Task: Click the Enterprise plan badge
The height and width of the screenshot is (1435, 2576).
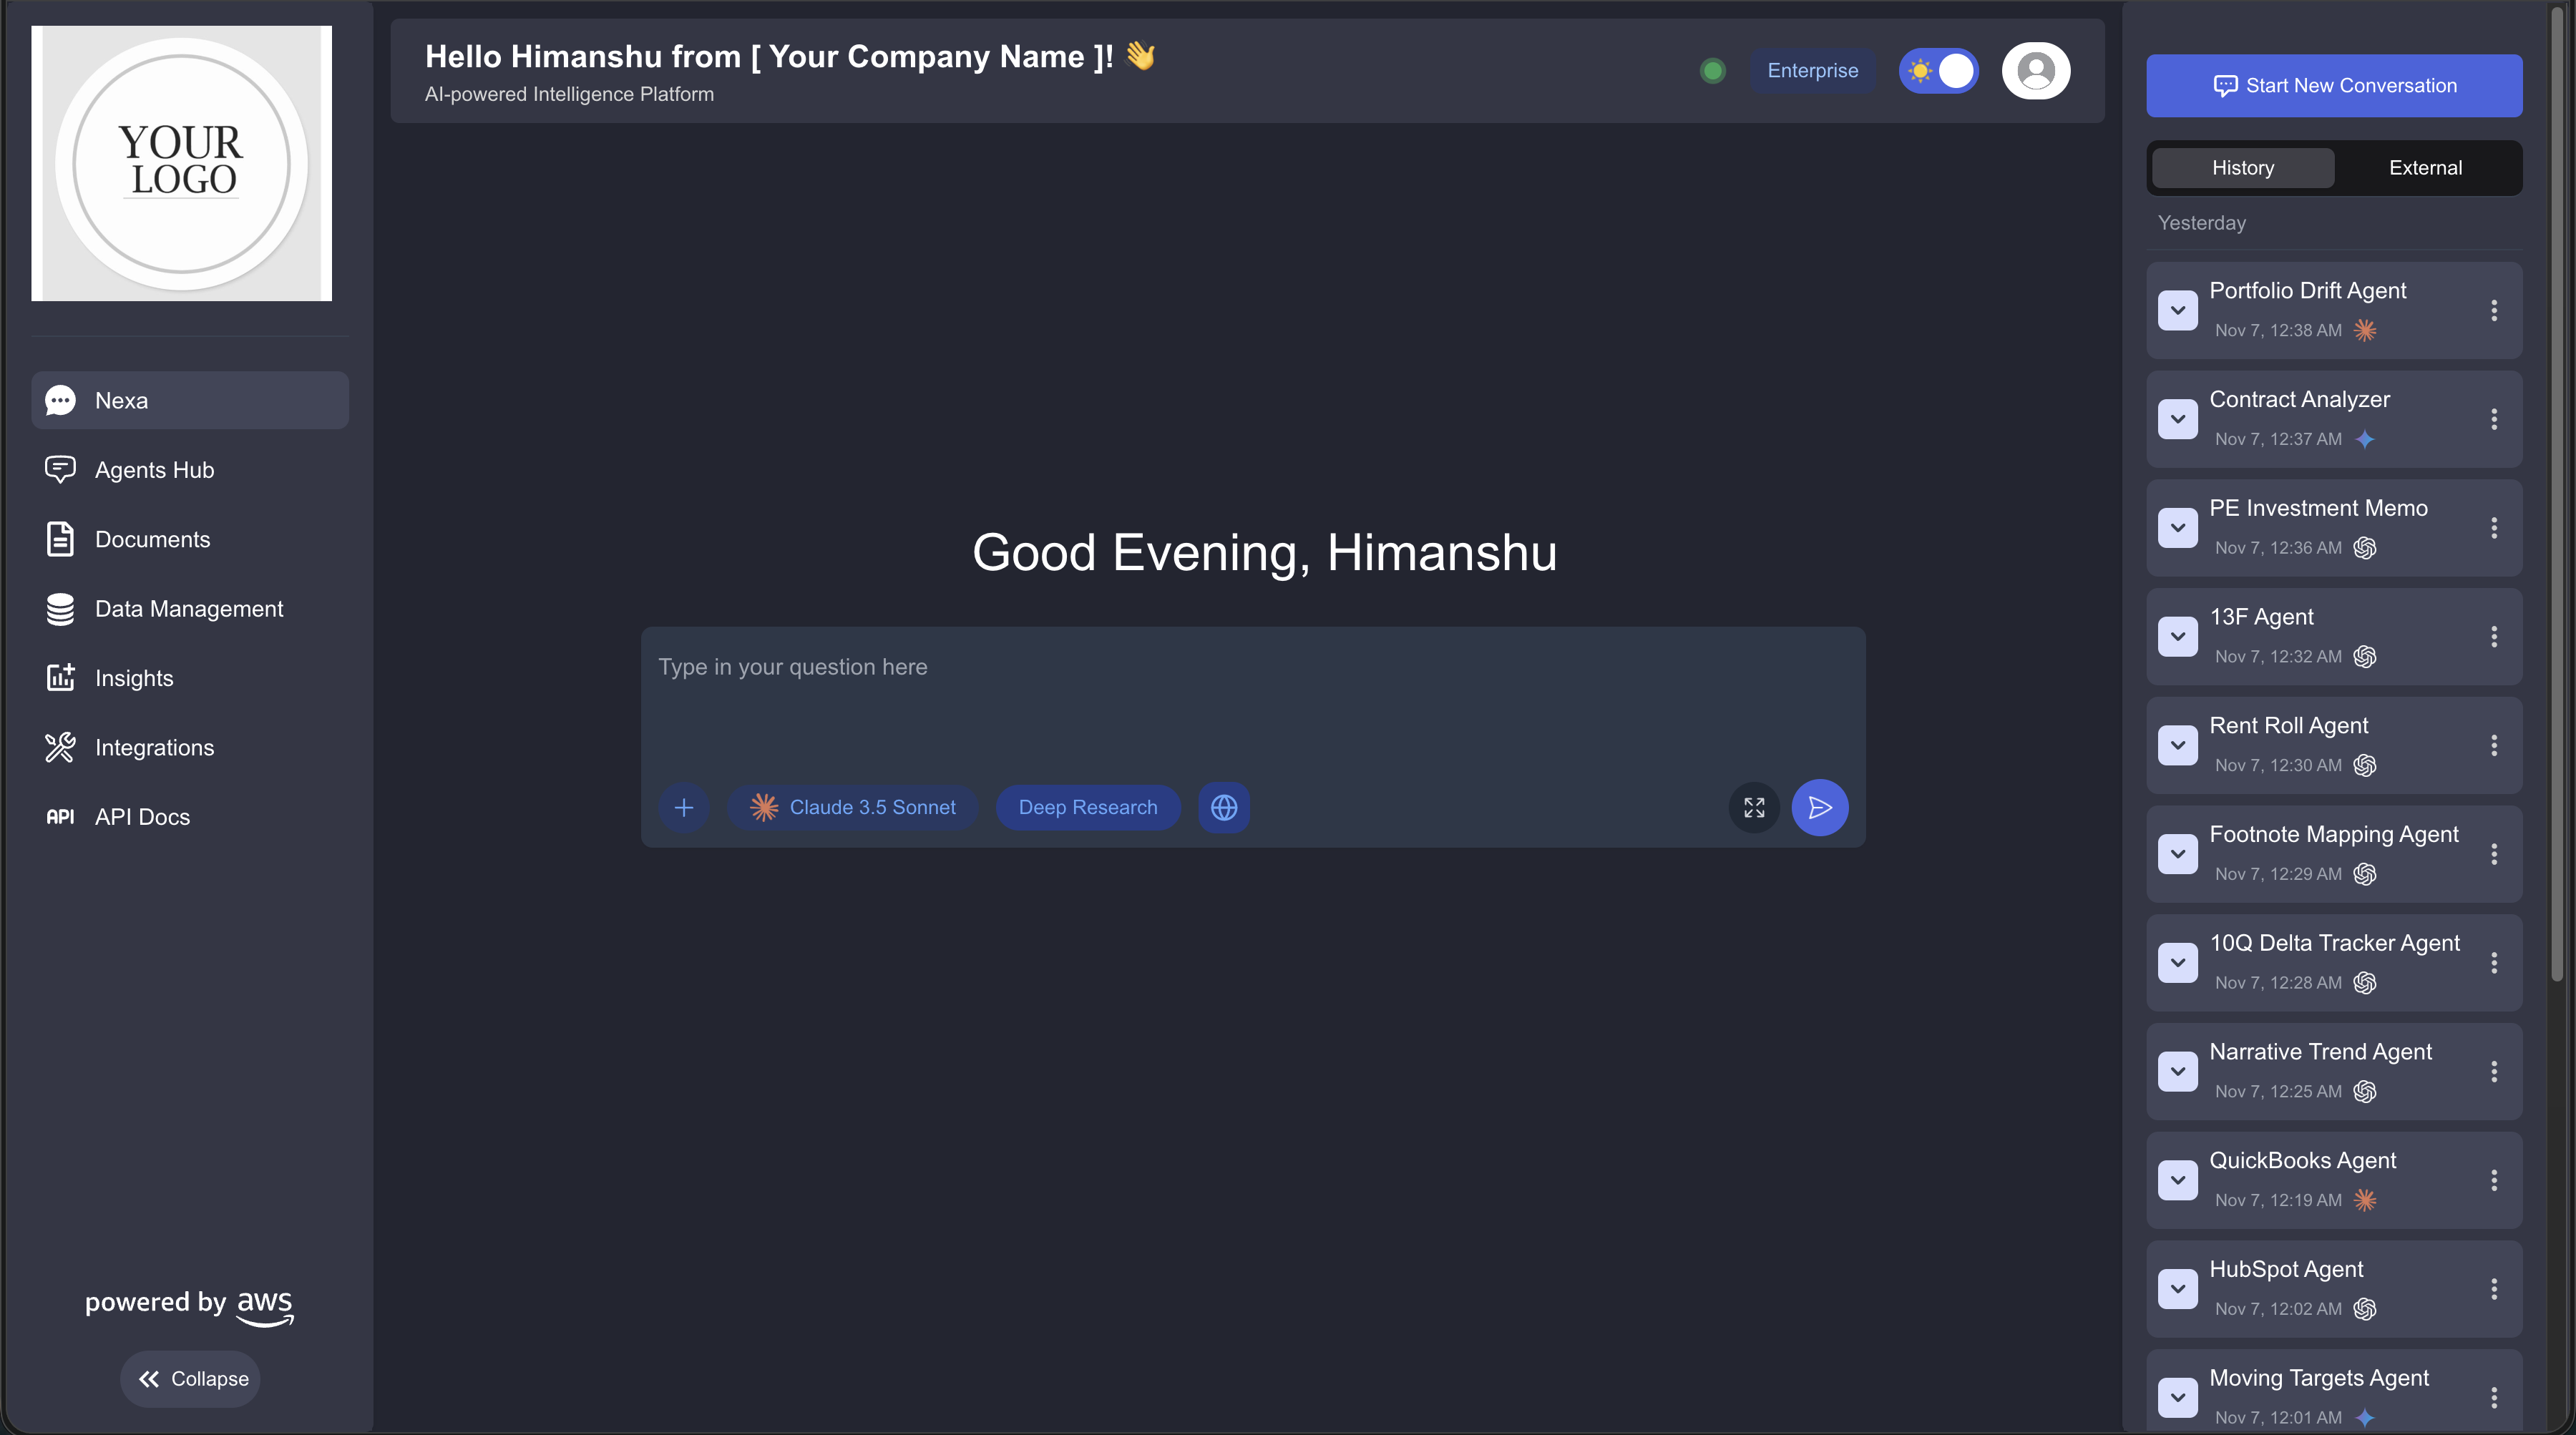Action: tap(1812, 71)
